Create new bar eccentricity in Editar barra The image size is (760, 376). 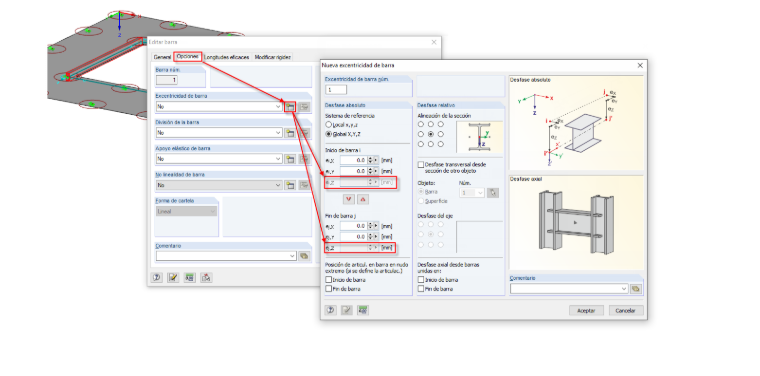290,107
